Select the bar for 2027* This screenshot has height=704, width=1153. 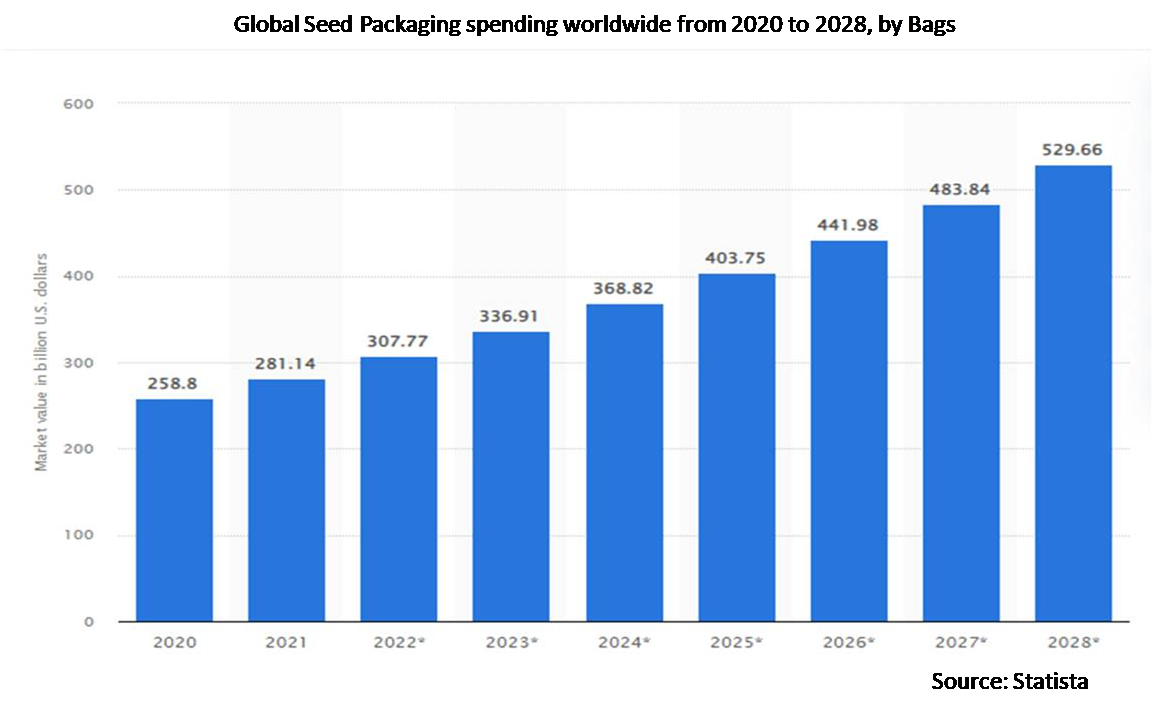pyautogui.click(x=961, y=413)
